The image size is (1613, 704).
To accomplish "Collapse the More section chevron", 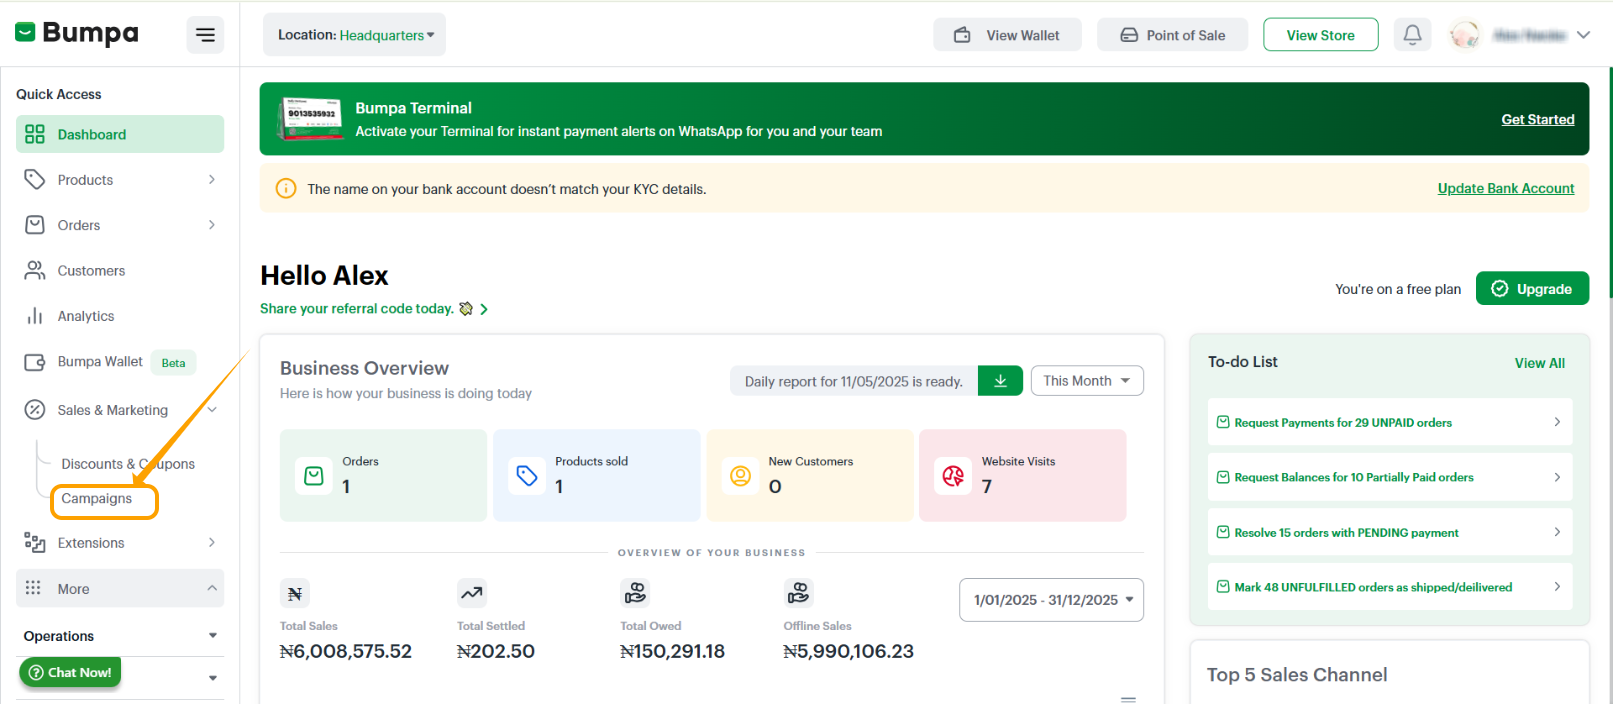I will pos(211,588).
